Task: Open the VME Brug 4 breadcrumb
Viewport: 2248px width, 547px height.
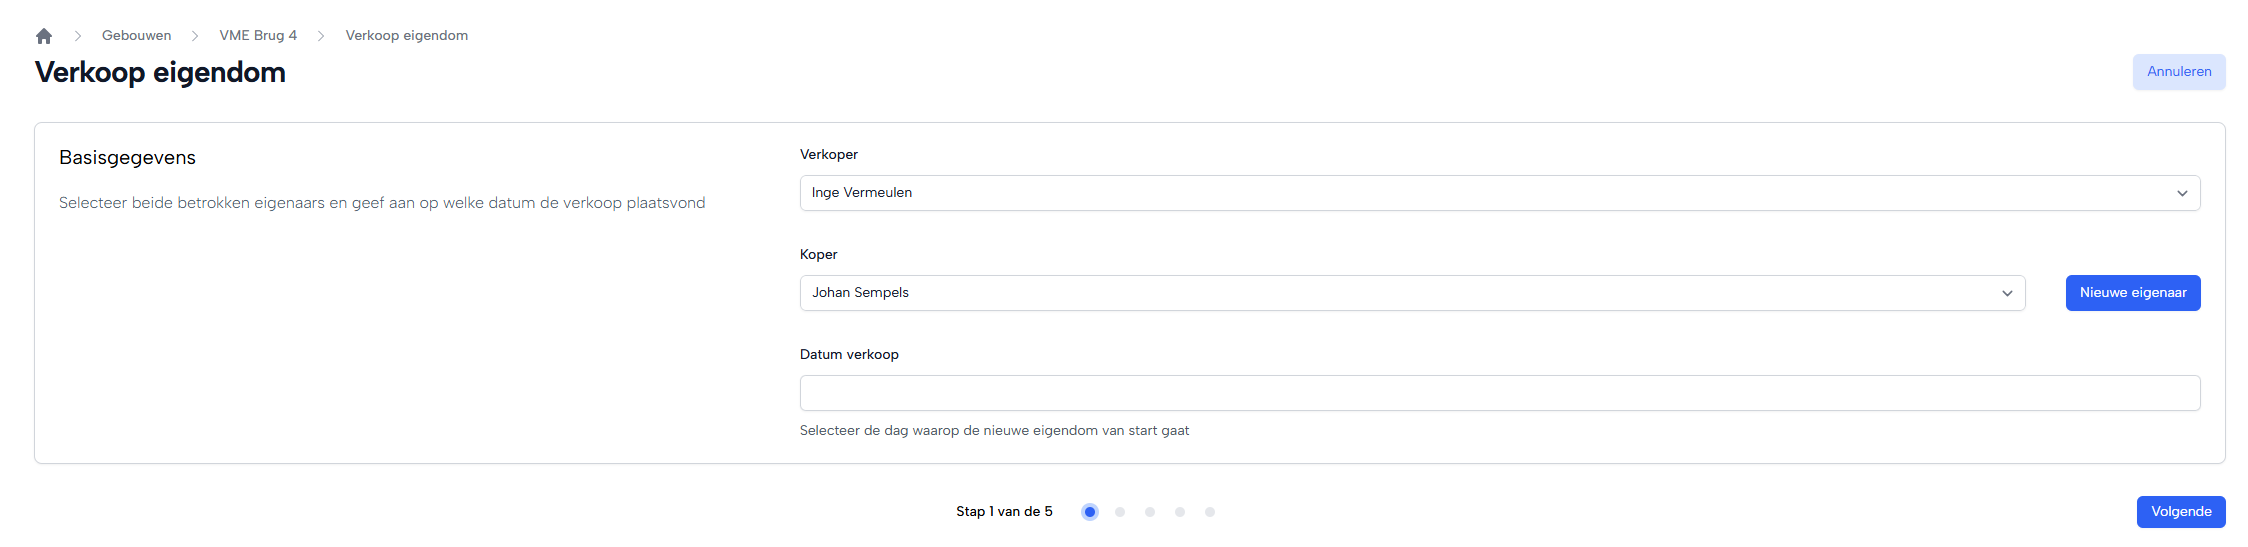Action: point(258,36)
